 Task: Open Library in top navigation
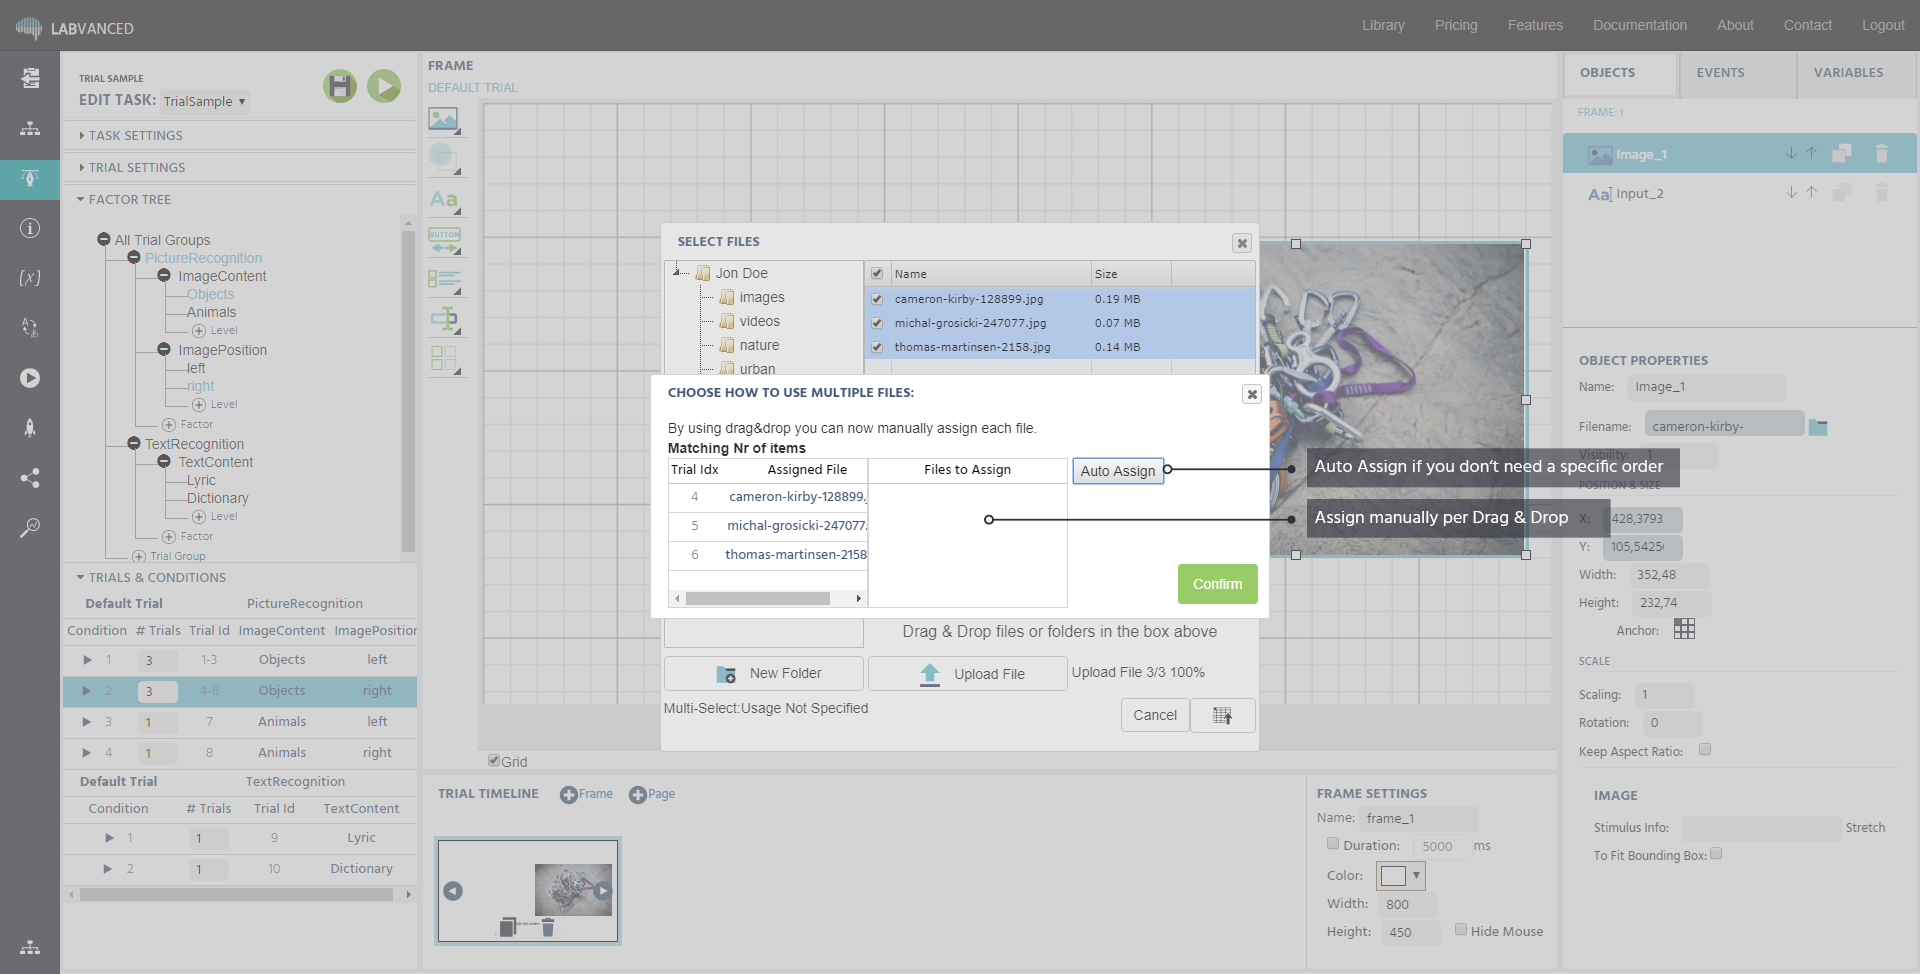pos(1383,25)
